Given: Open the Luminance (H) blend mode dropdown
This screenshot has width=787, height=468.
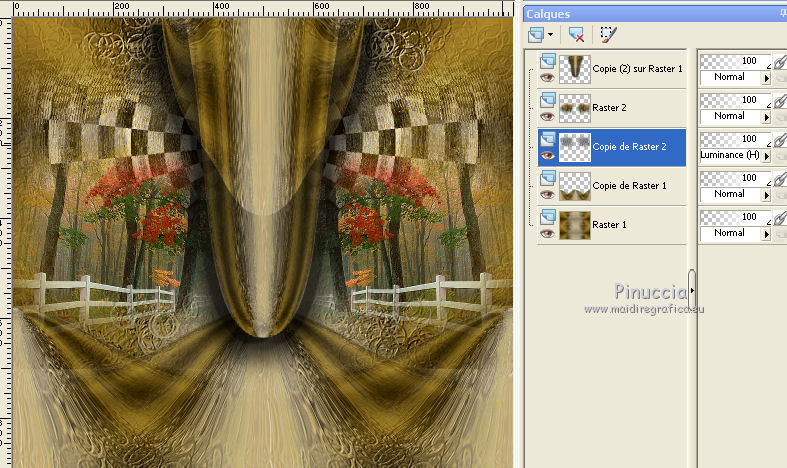Looking at the screenshot, I should coord(766,156).
